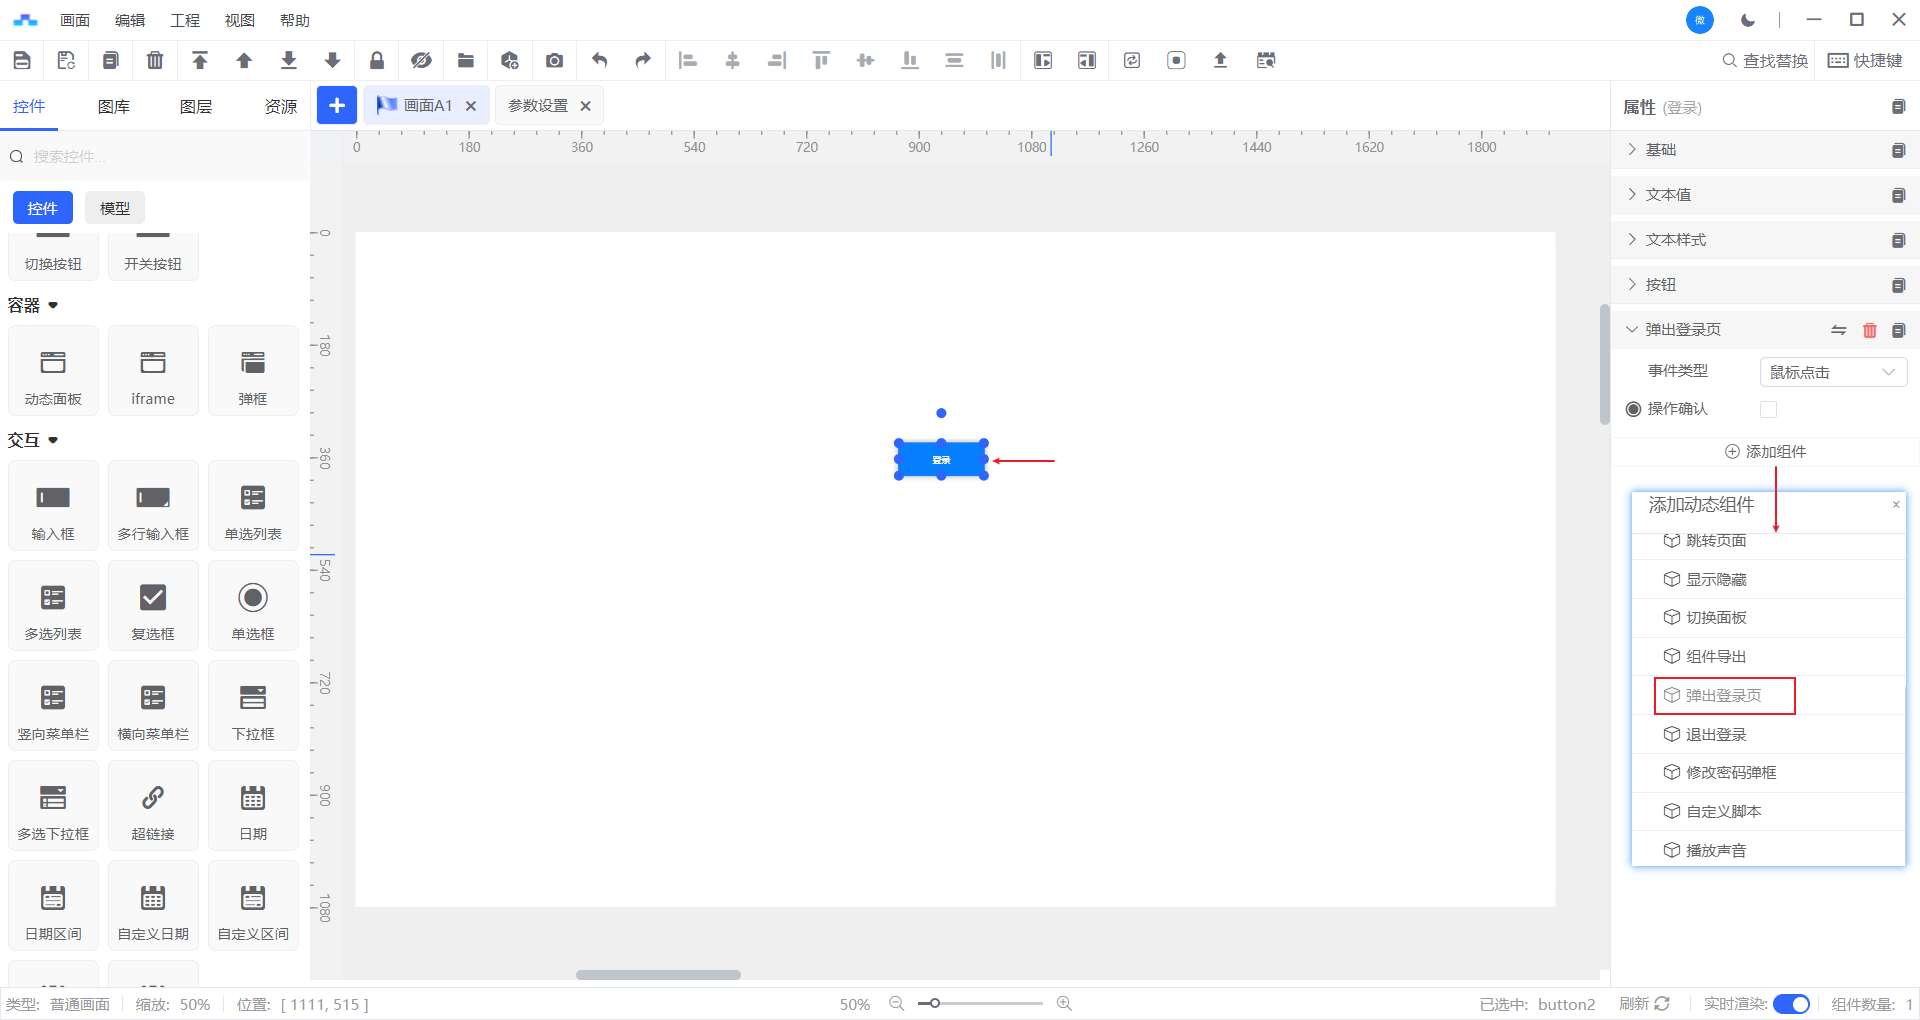Toggle the 实时渲染 switch
1920x1020 pixels.
(x=1791, y=1004)
